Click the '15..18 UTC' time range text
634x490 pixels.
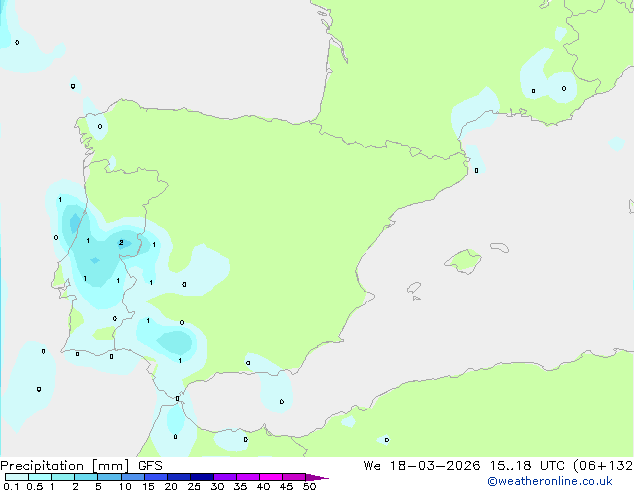[x=526, y=466]
